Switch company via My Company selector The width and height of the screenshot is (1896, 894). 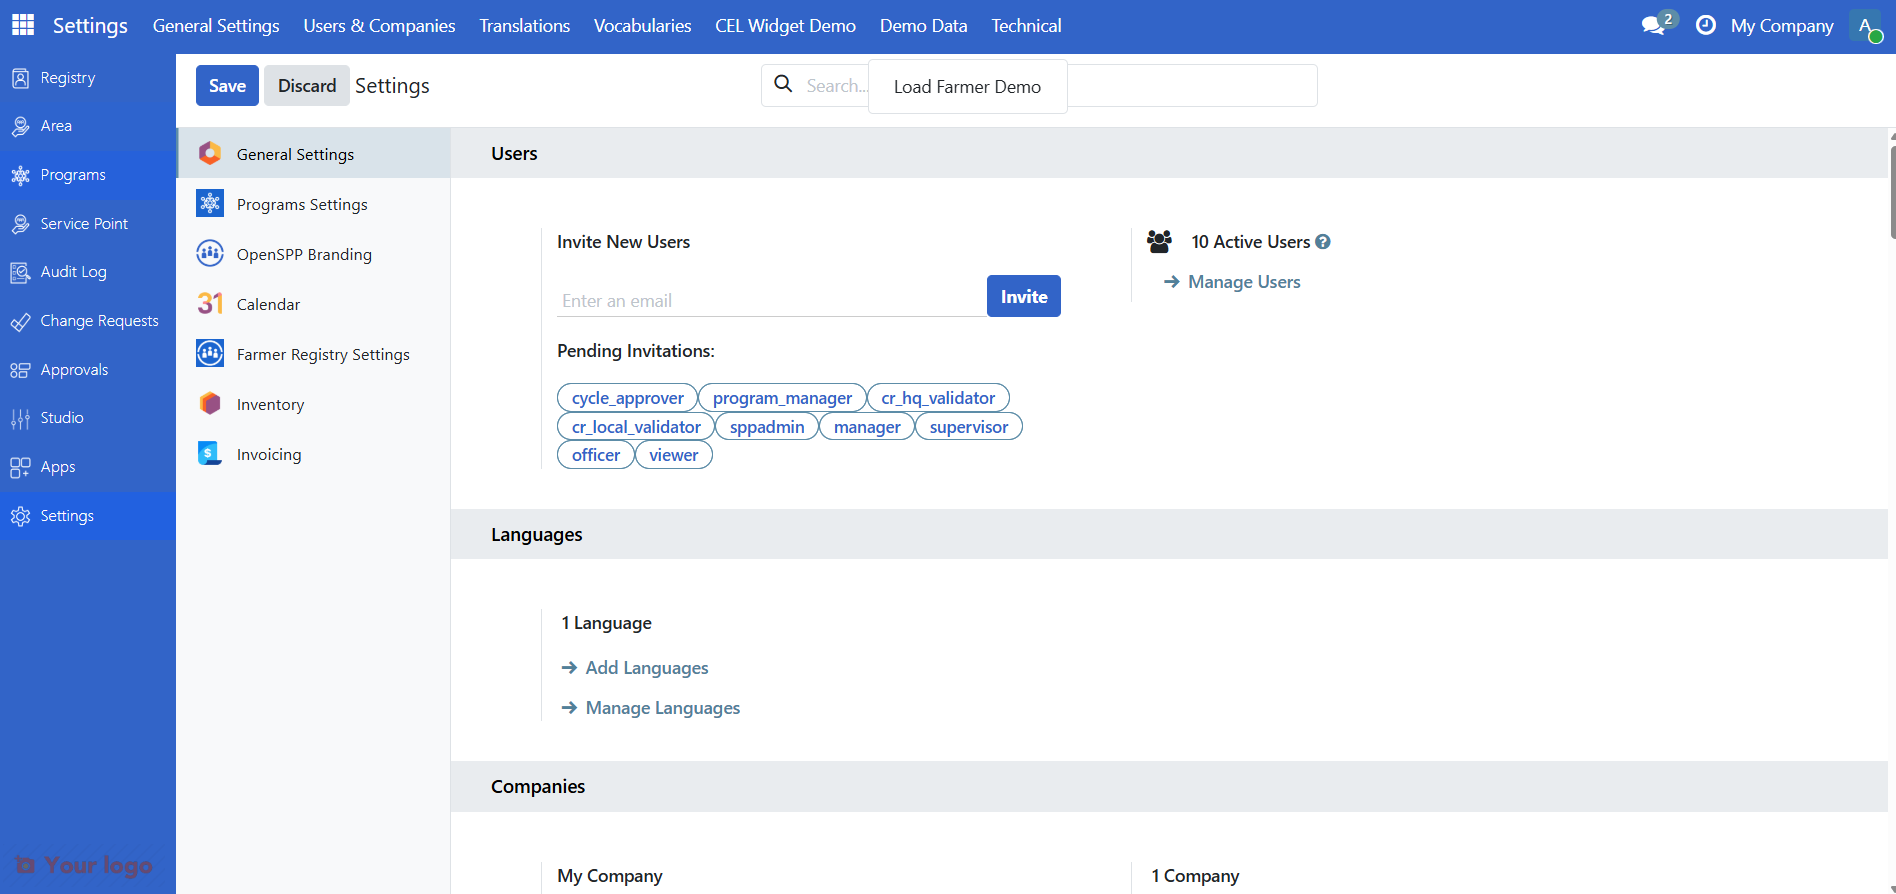coord(1782,26)
